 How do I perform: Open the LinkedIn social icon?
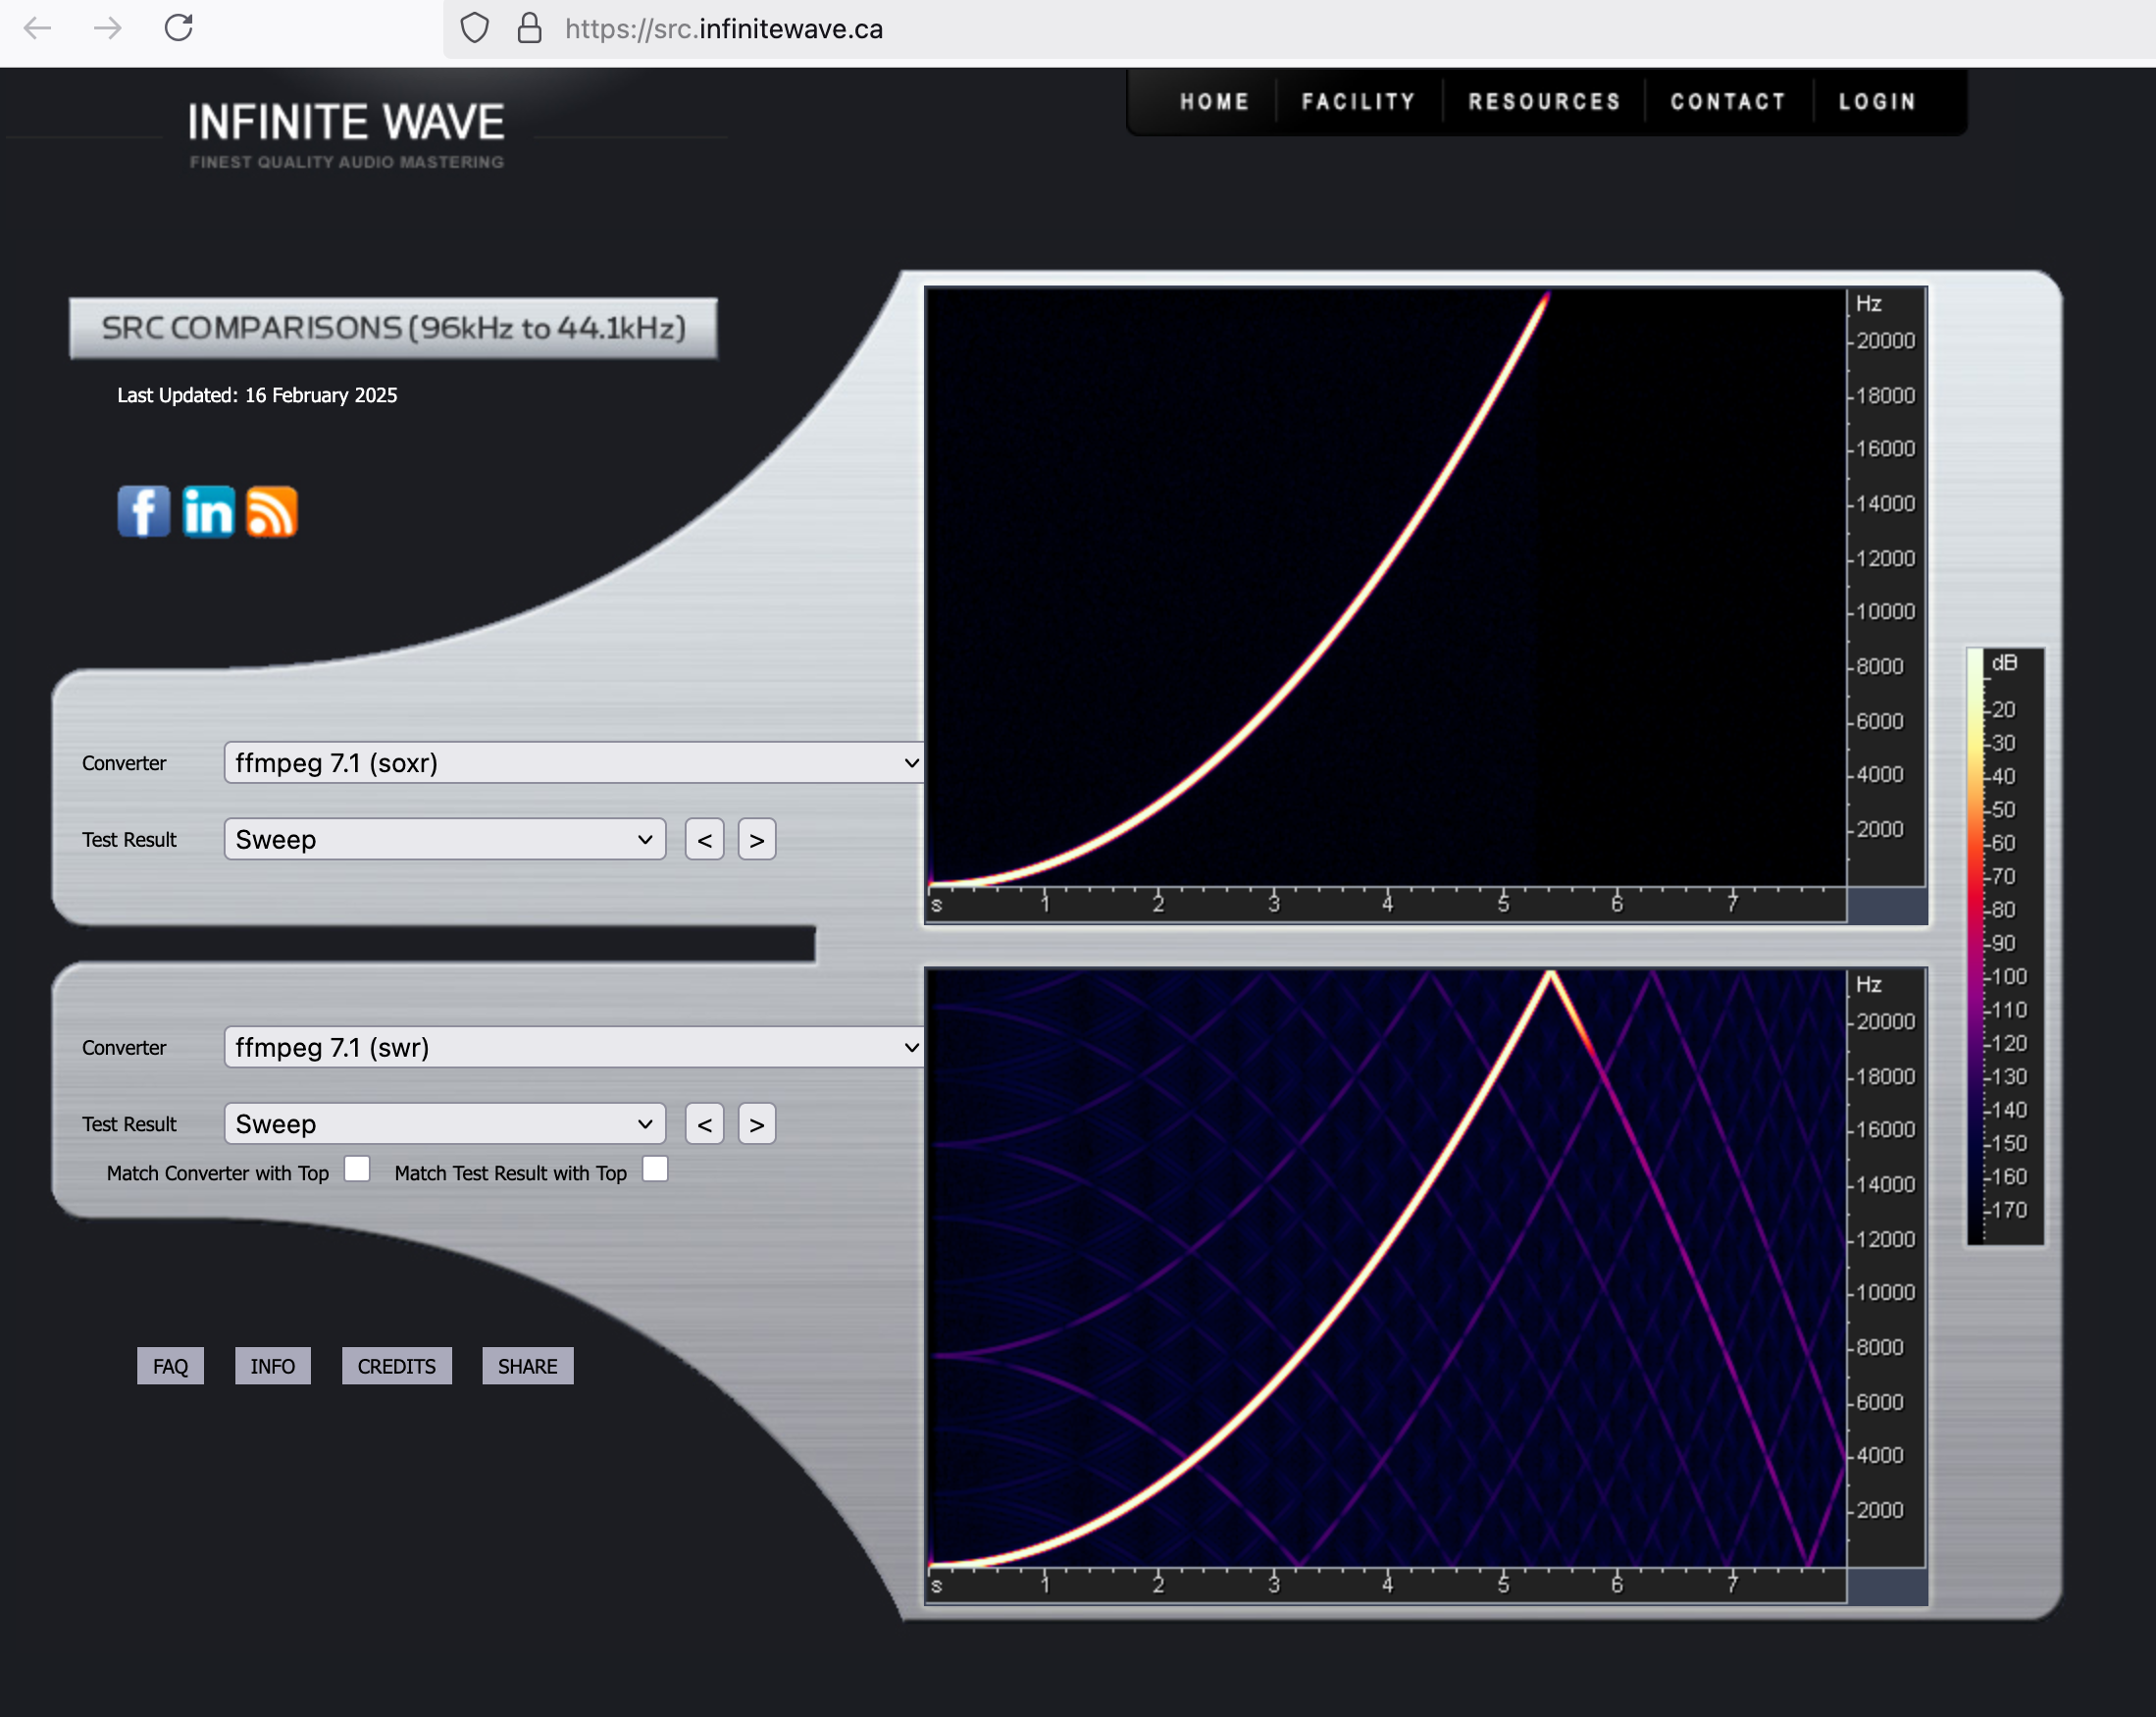point(208,512)
